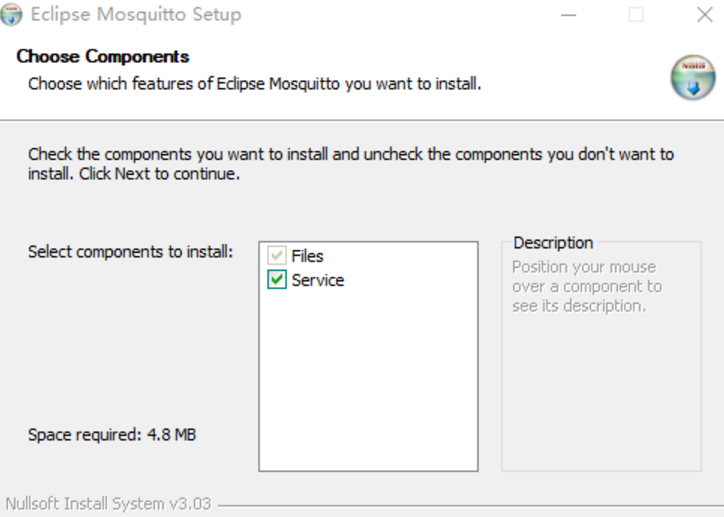Click empty area inside Description panel

tap(600, 400)
